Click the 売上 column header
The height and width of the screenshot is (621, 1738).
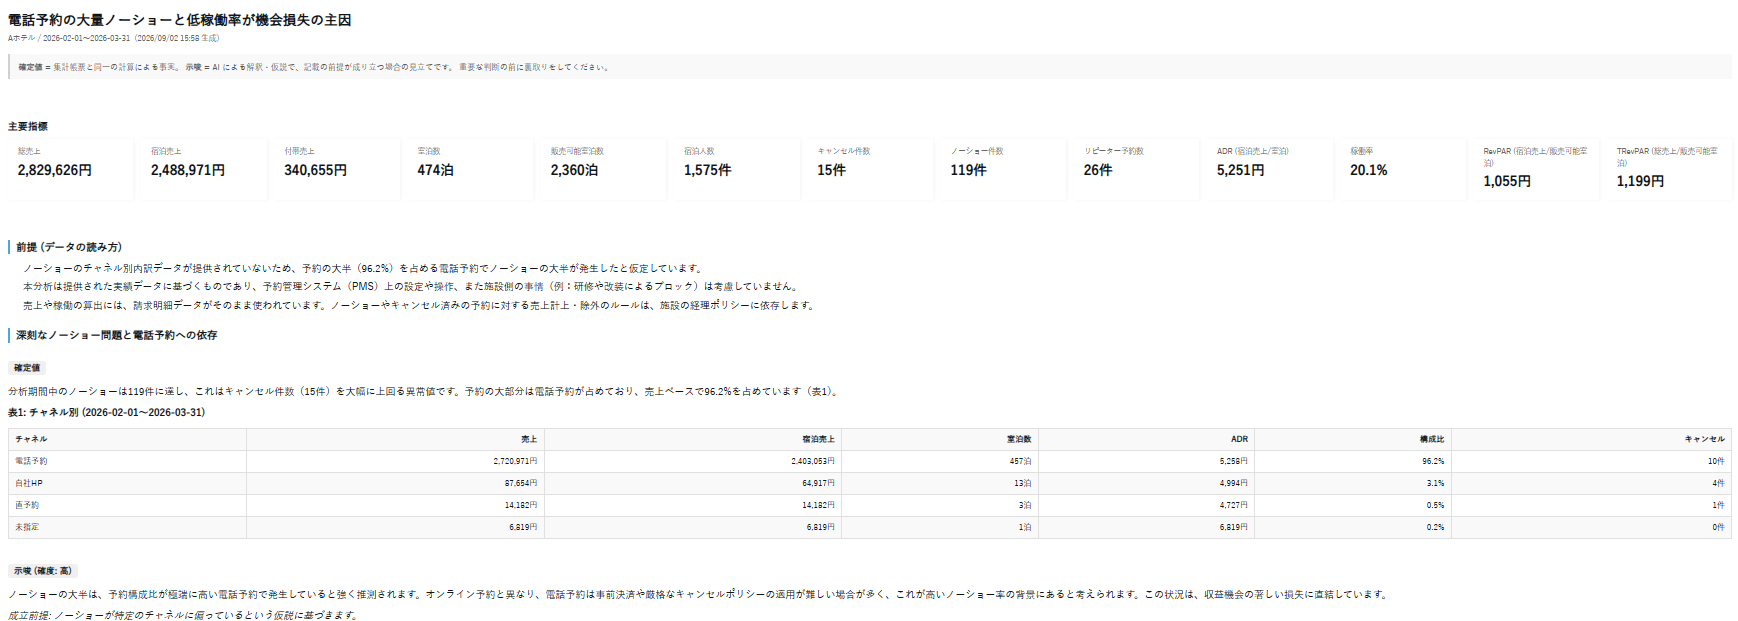(x=396, y=439)
